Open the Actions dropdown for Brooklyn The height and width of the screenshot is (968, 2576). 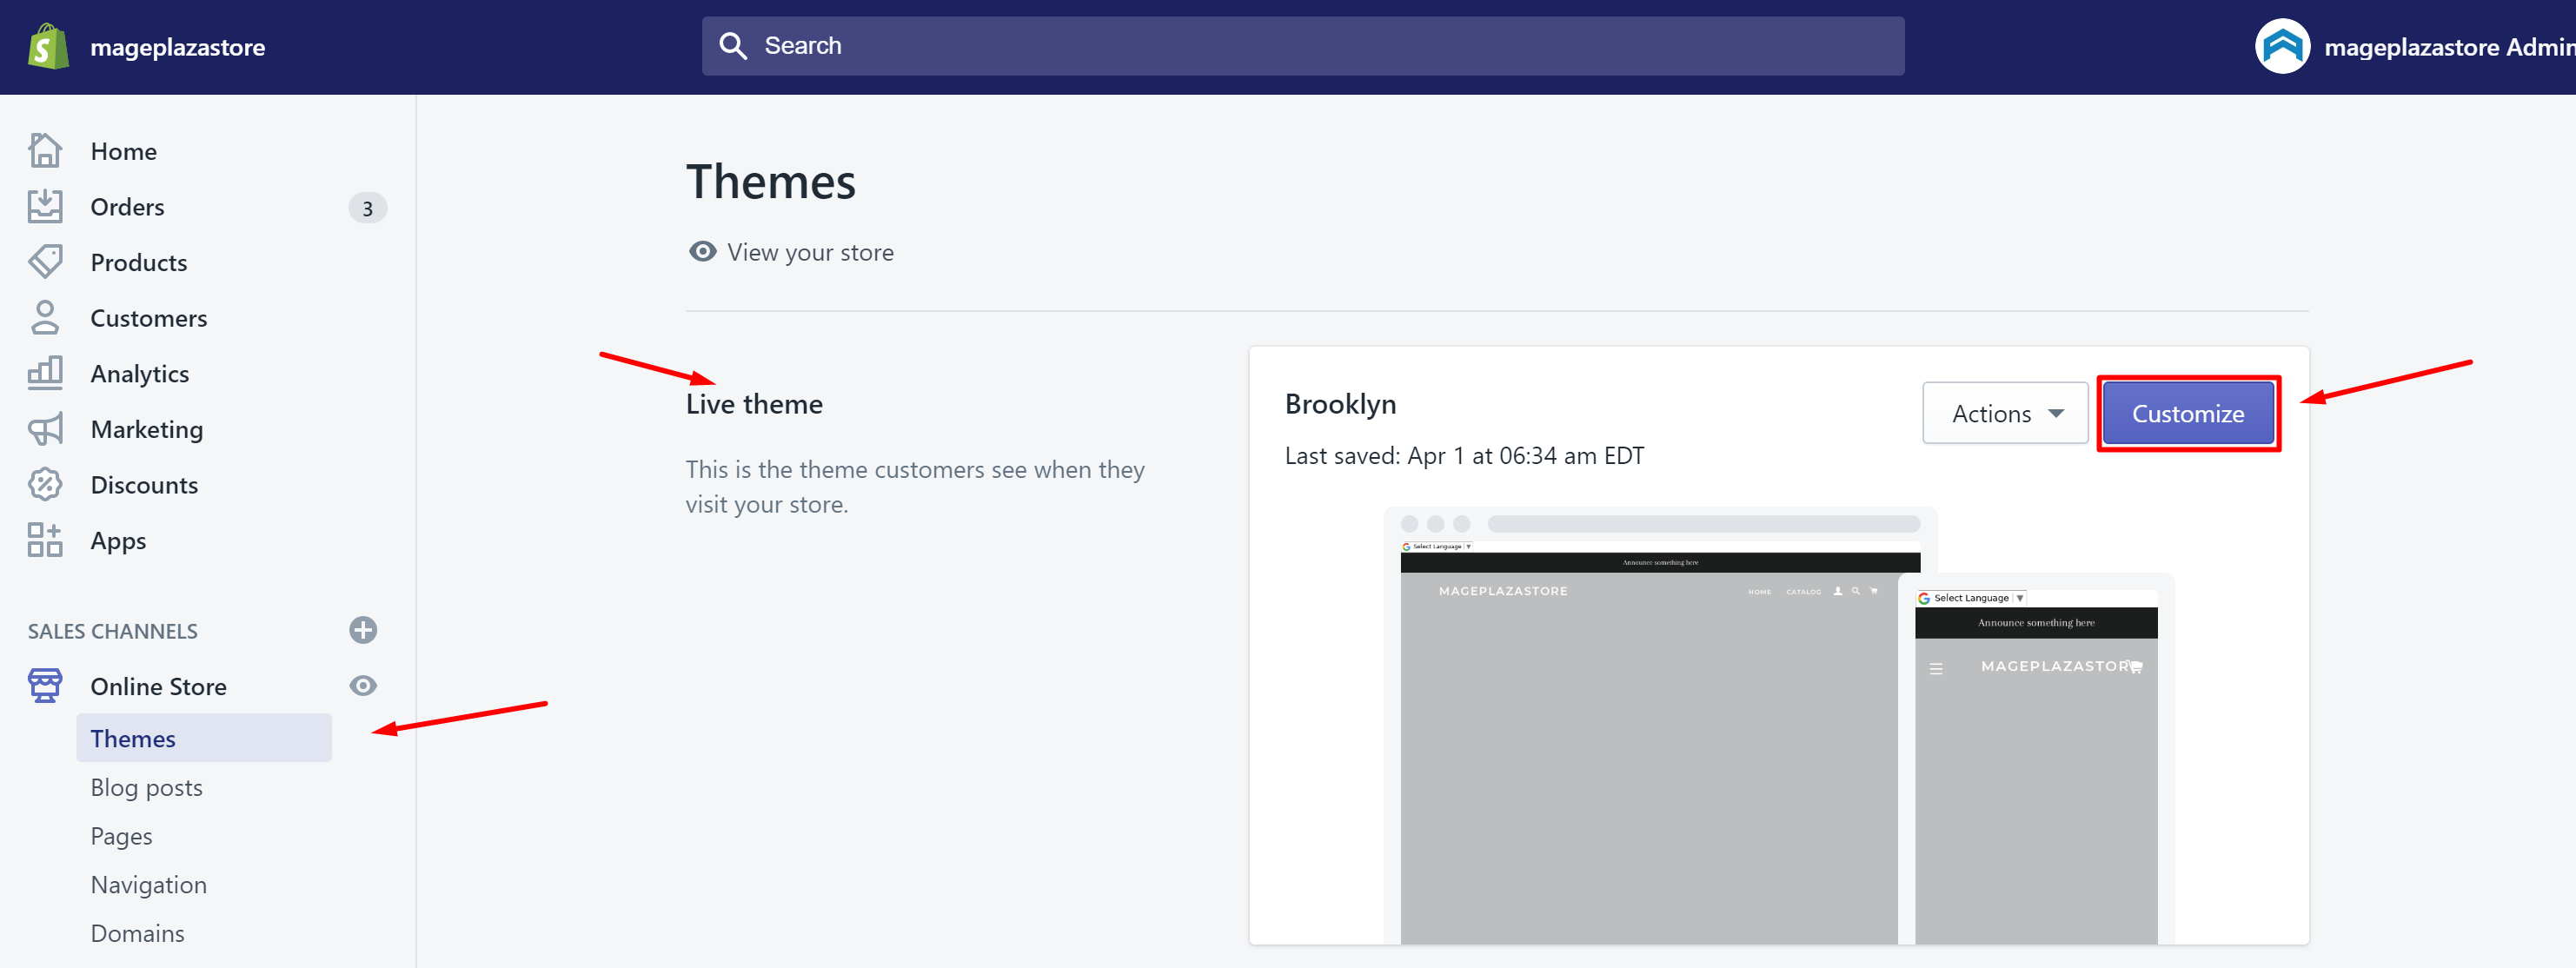pyautogui.click(x=2004, y=414)
